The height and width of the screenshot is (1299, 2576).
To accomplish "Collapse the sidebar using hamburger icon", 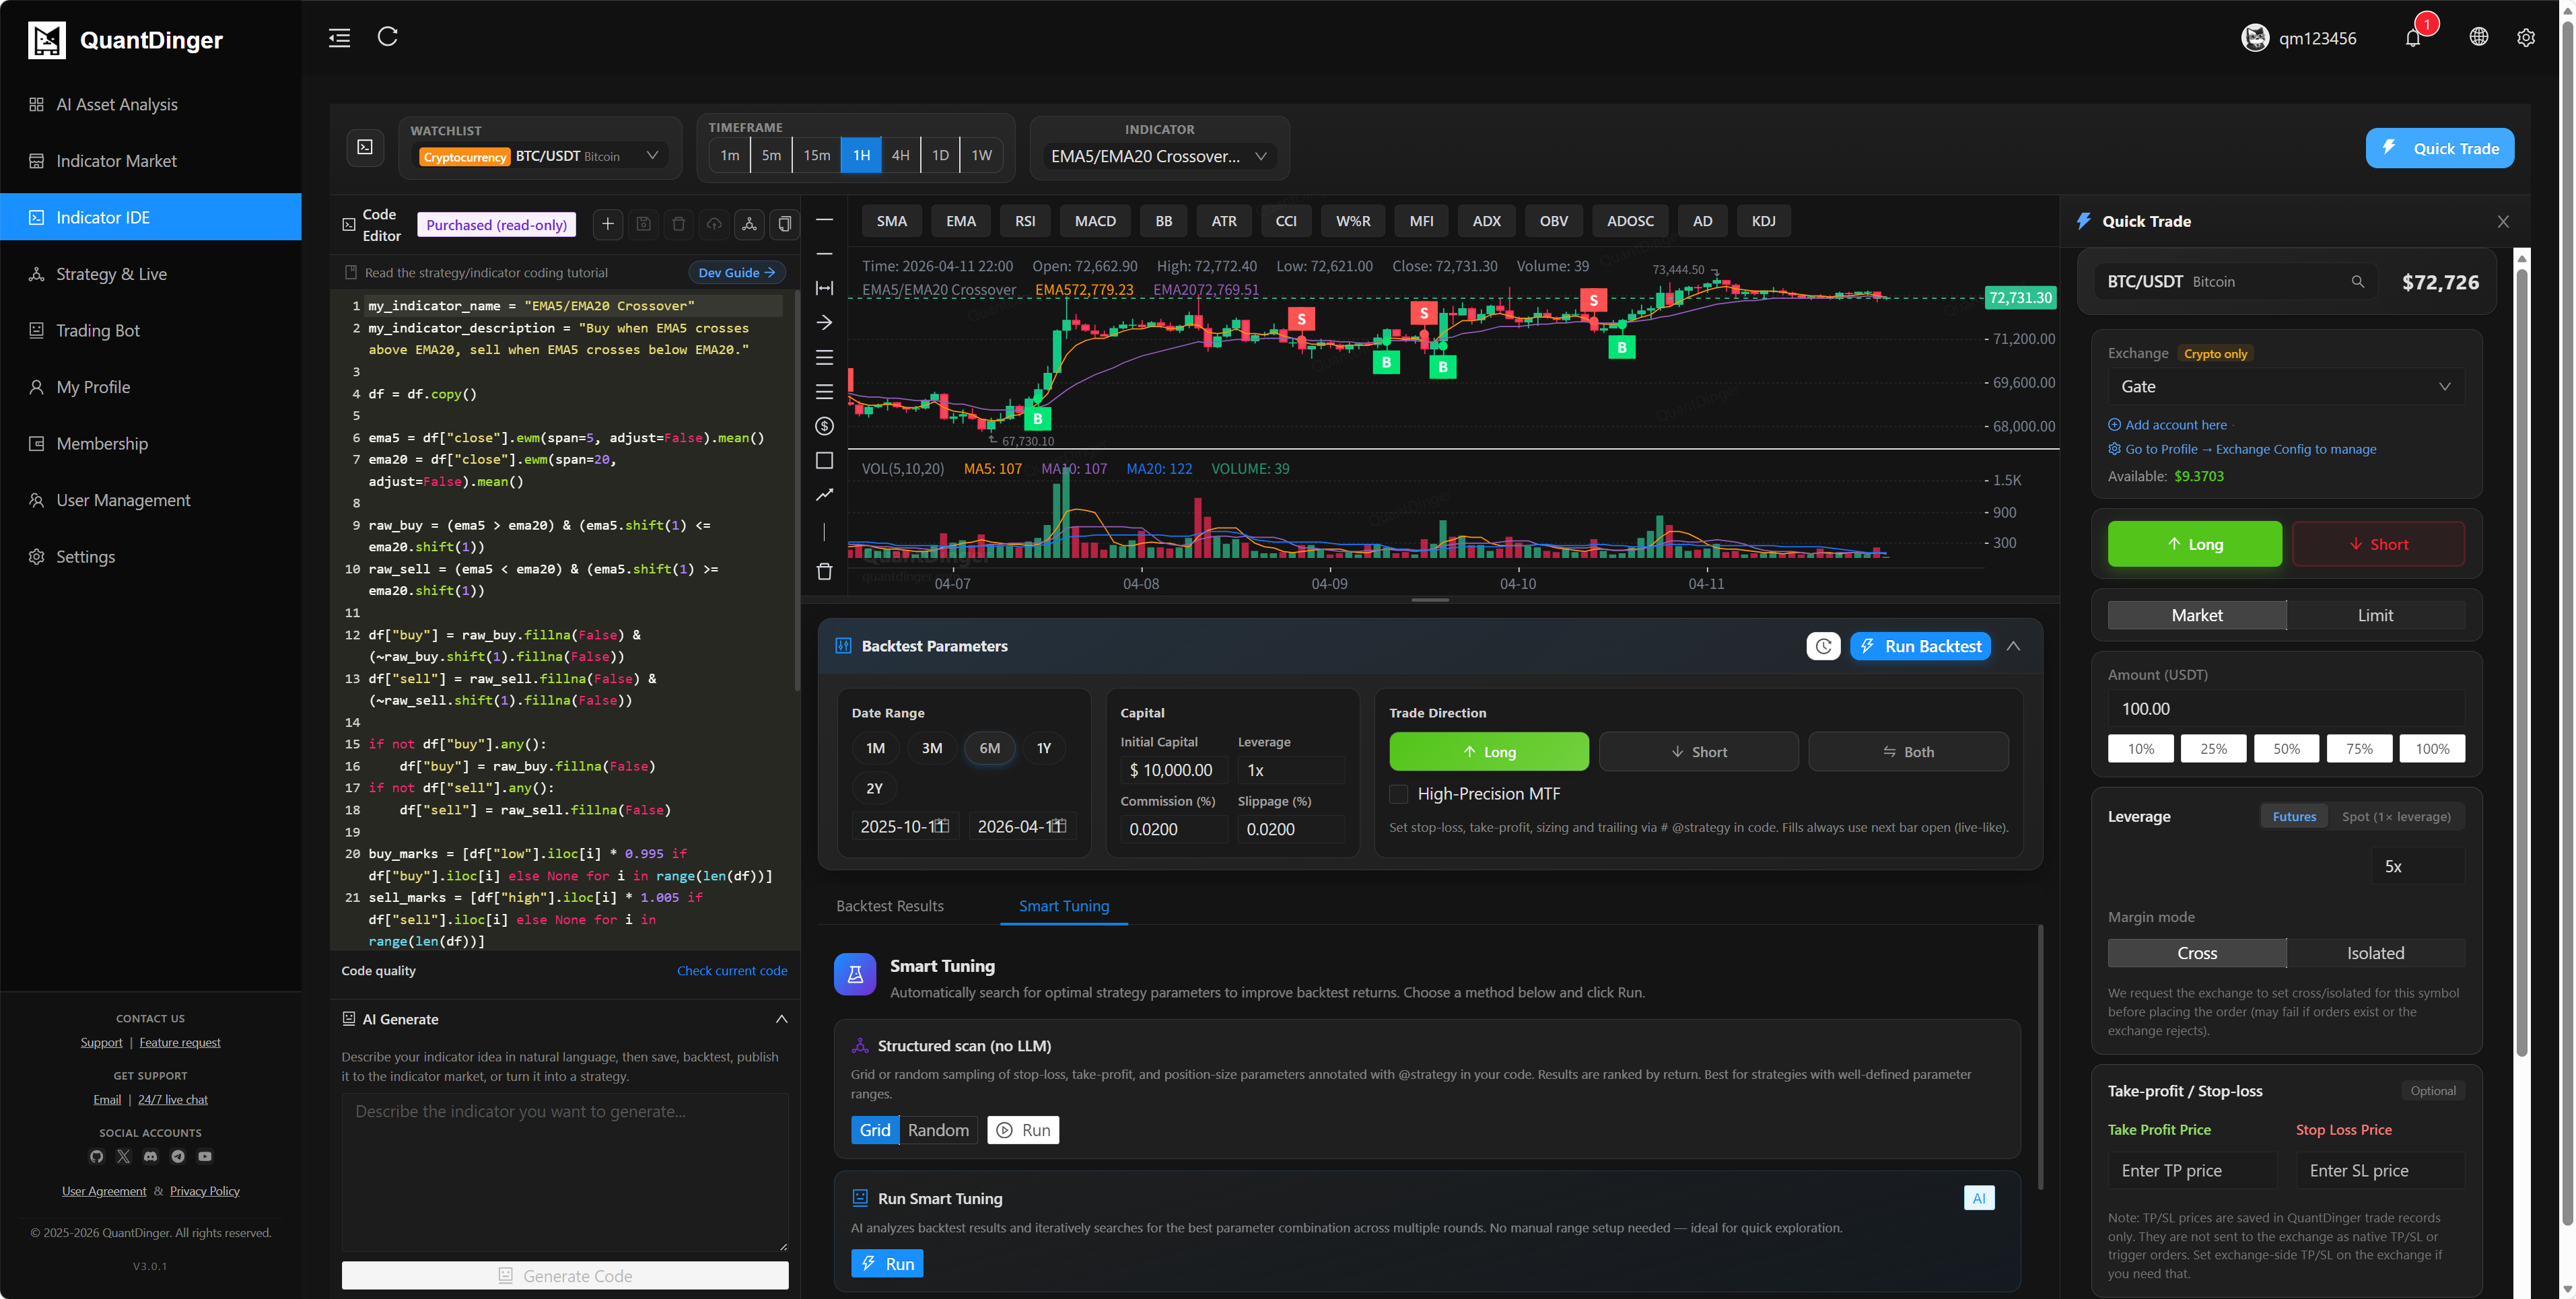I will (340, 38).
